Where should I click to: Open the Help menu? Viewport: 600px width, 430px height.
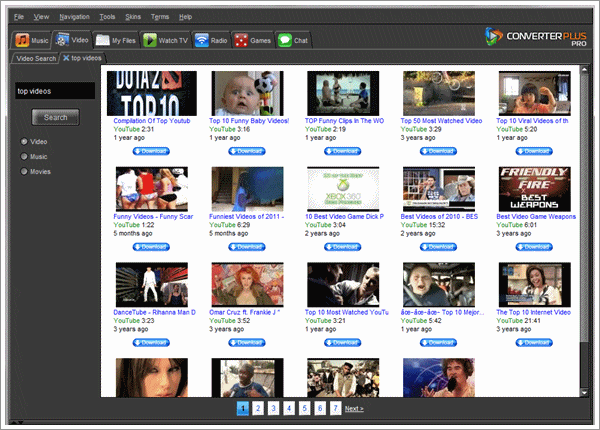tap(185, 17)
